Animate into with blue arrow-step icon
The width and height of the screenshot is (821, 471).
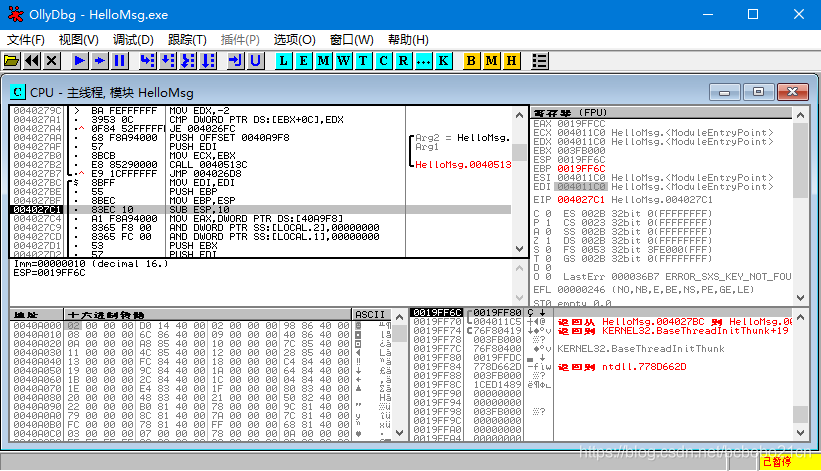(x=99, y=61)
